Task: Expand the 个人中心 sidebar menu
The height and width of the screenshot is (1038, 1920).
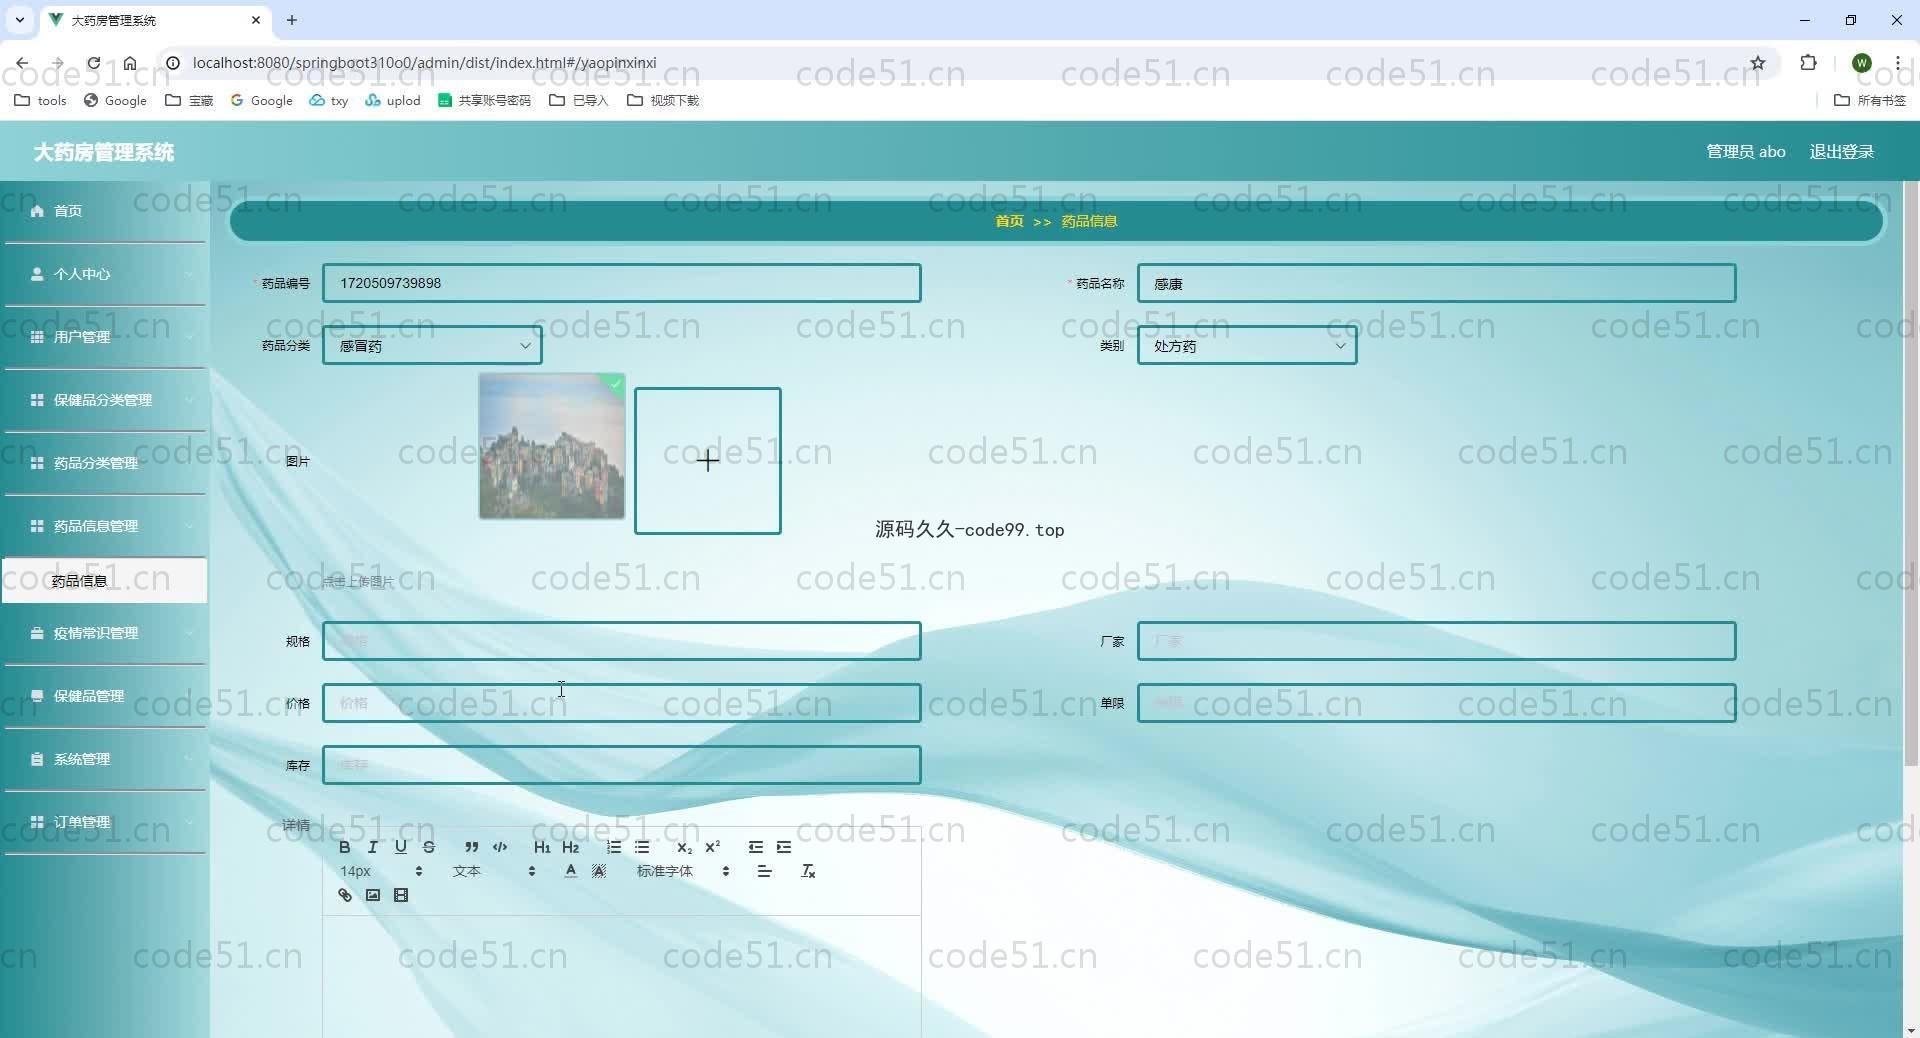Action: point(105,274)
